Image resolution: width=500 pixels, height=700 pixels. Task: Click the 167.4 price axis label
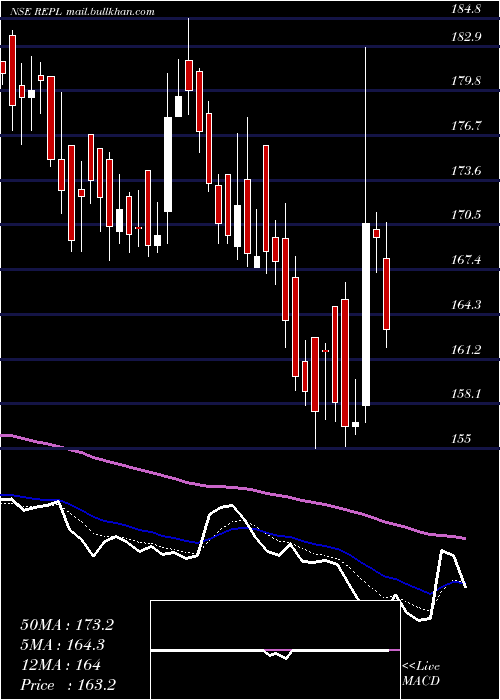[466, 260]
